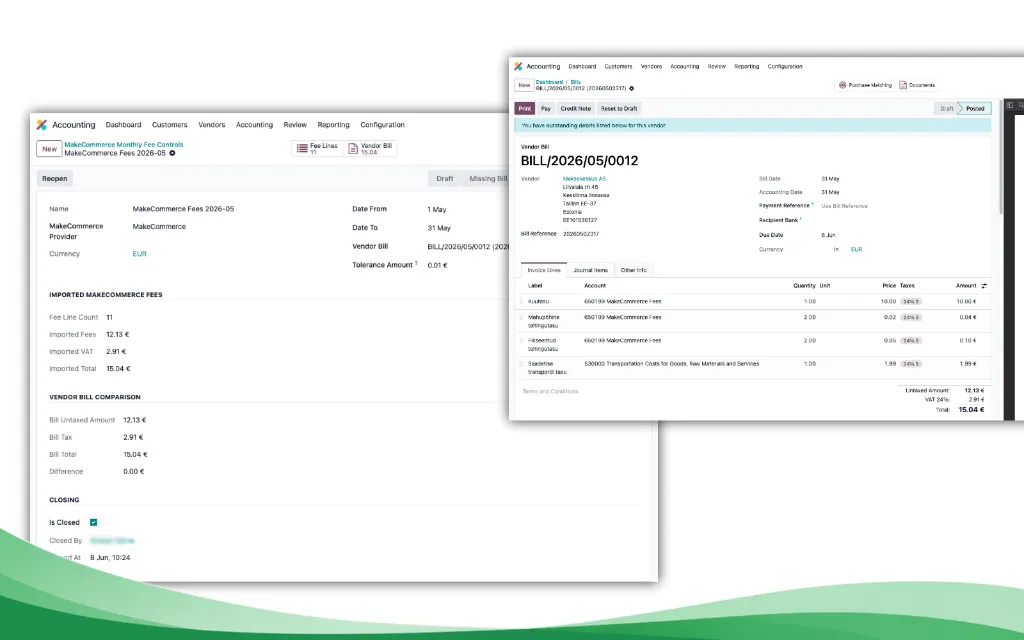Open the Review menu in the vendor bill window

(716, 67)
